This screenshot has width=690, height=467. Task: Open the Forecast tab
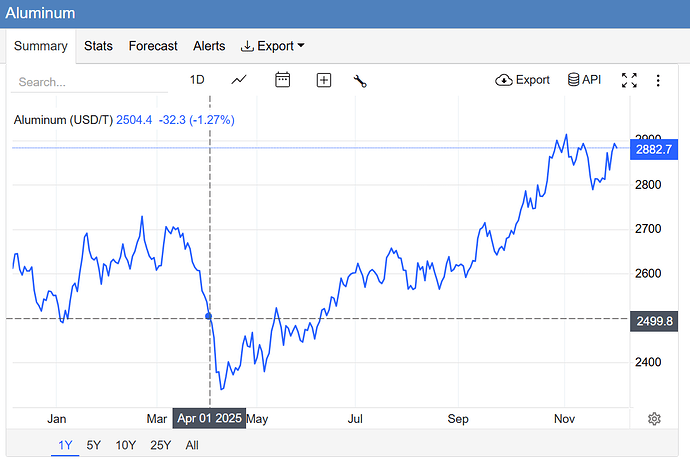pos(153,46)
